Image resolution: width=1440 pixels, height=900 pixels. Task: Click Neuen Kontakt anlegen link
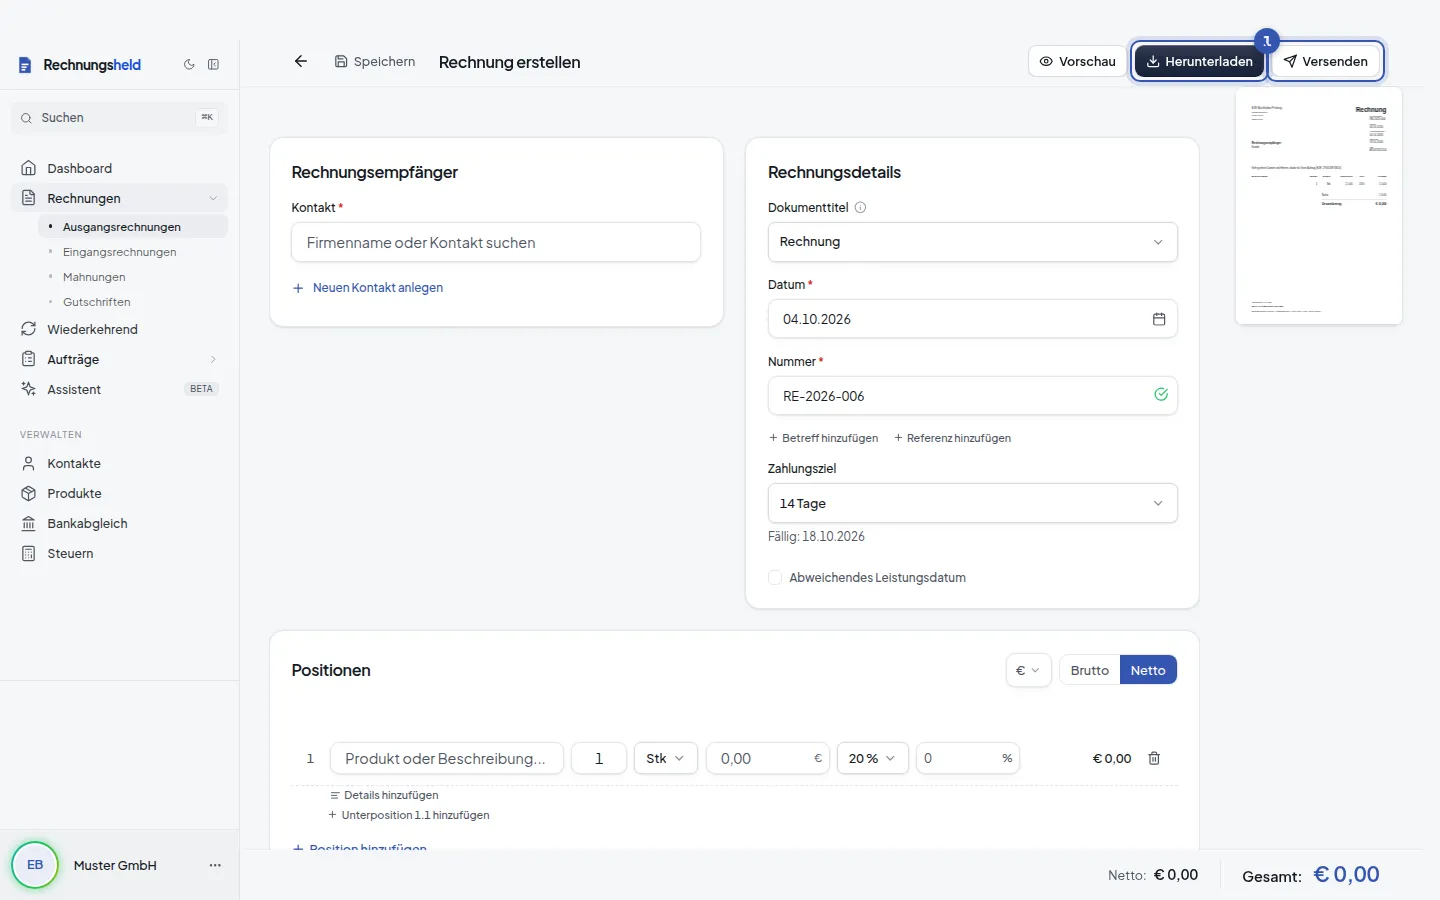(x=368, y=288)
